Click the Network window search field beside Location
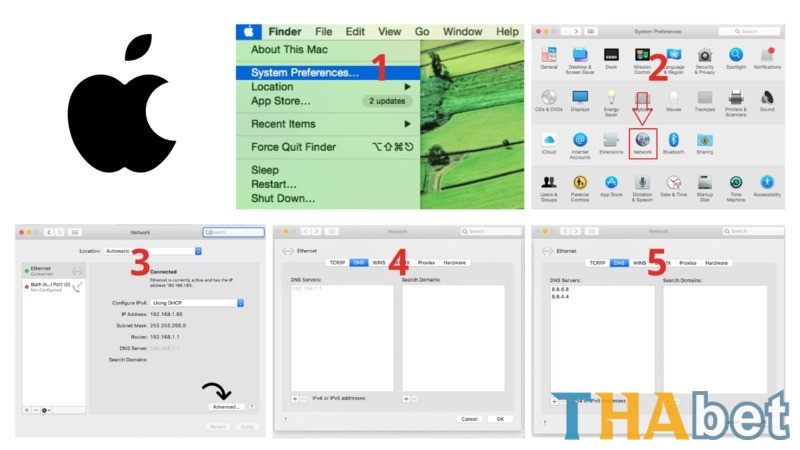This screenshot has height=450, width=800. pyautogui.click(x=234, y=232)
